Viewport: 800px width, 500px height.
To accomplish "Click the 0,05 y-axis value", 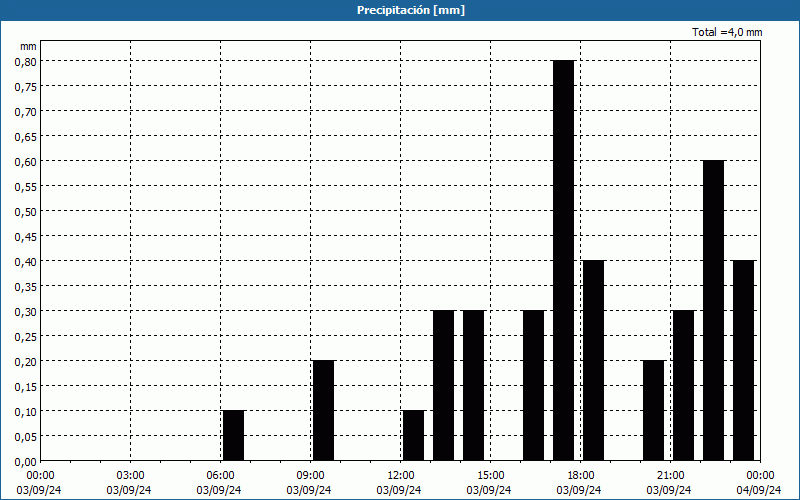I will pyautogui.click(x=26, y=436).
